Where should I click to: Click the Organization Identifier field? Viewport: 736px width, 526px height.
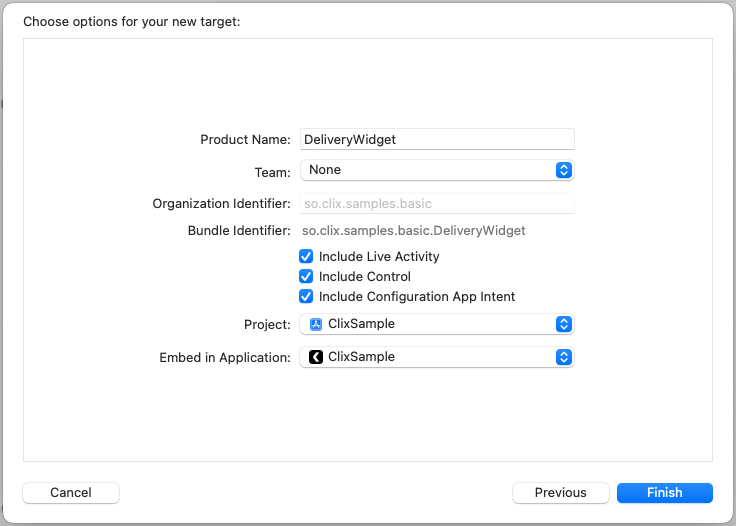pyautogui.click(x=437, y=203)
